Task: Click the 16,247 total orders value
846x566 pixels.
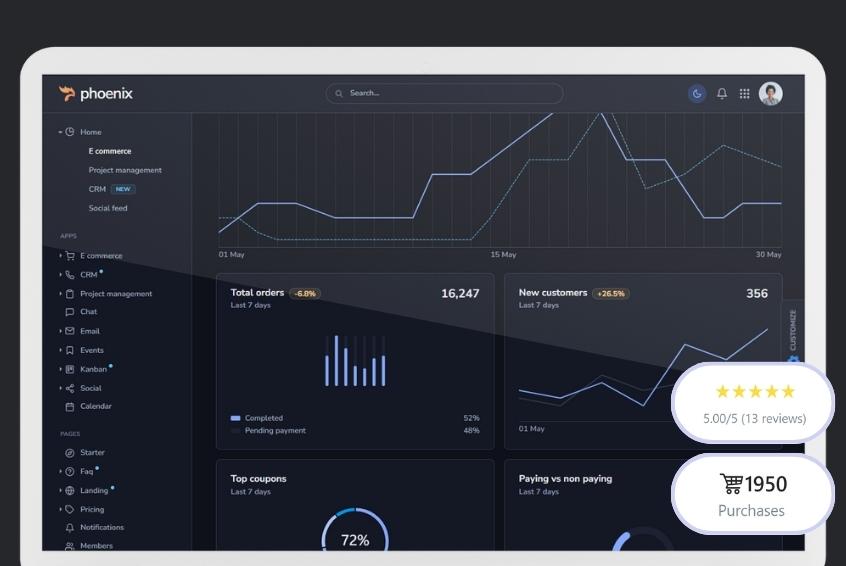Action: [460, 294]
